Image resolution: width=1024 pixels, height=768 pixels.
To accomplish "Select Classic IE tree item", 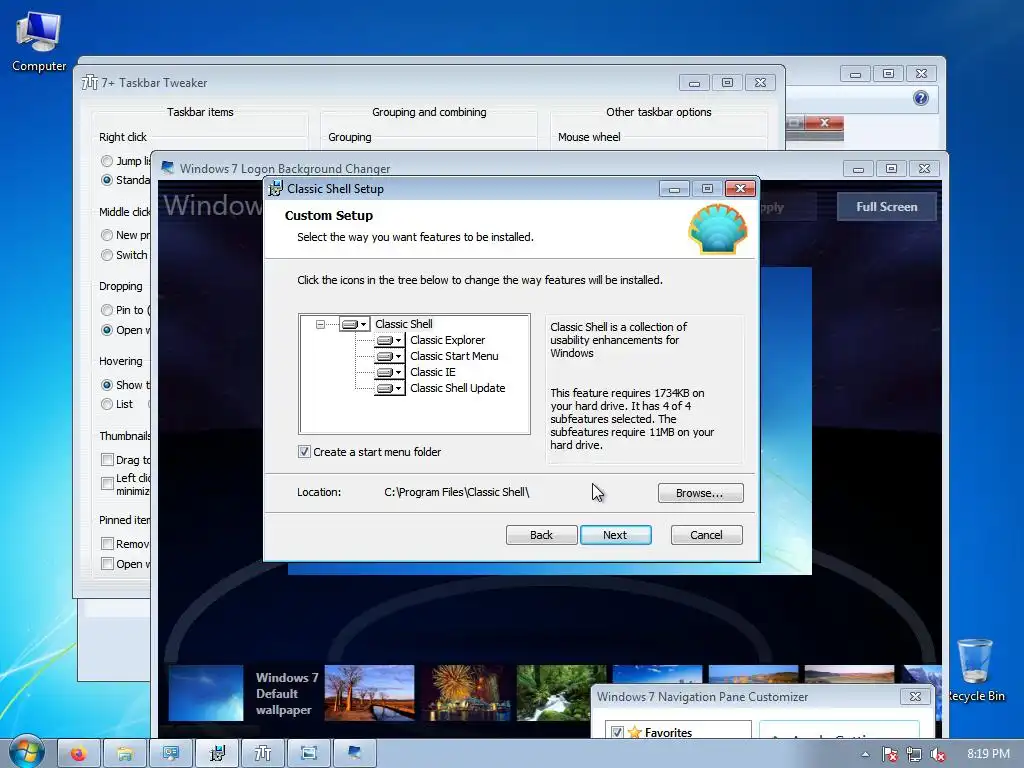I will (x=432, y=372).
